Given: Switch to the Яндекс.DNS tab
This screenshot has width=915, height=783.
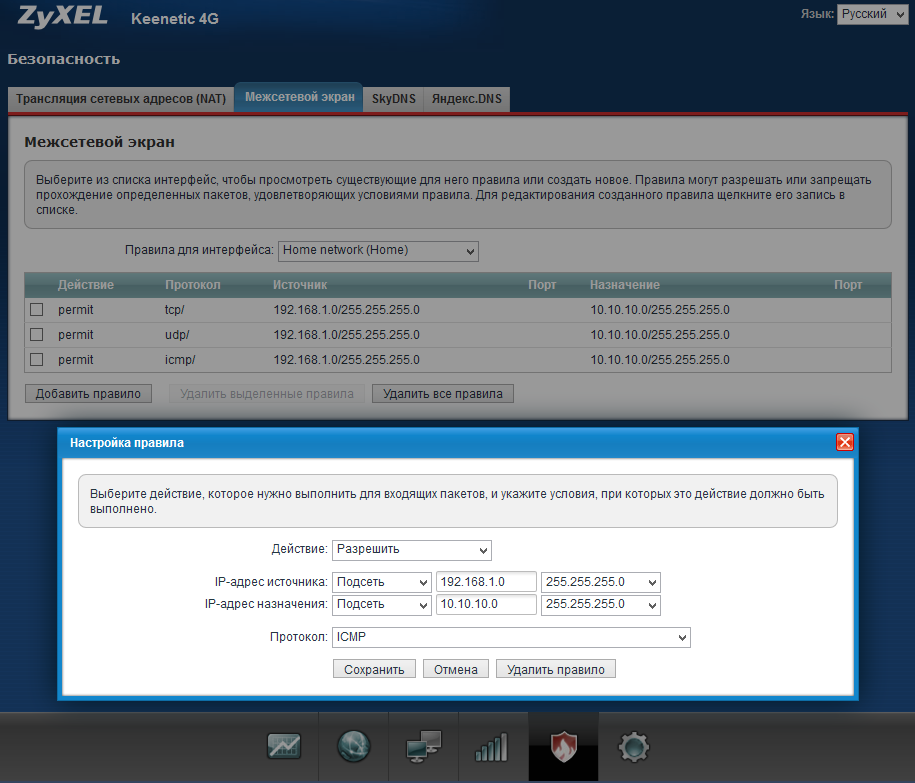Looking at the screenshot, I should 466,99.
